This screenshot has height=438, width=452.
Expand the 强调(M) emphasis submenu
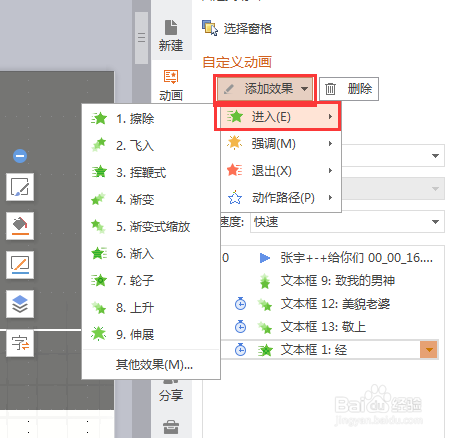coord(281,144)
